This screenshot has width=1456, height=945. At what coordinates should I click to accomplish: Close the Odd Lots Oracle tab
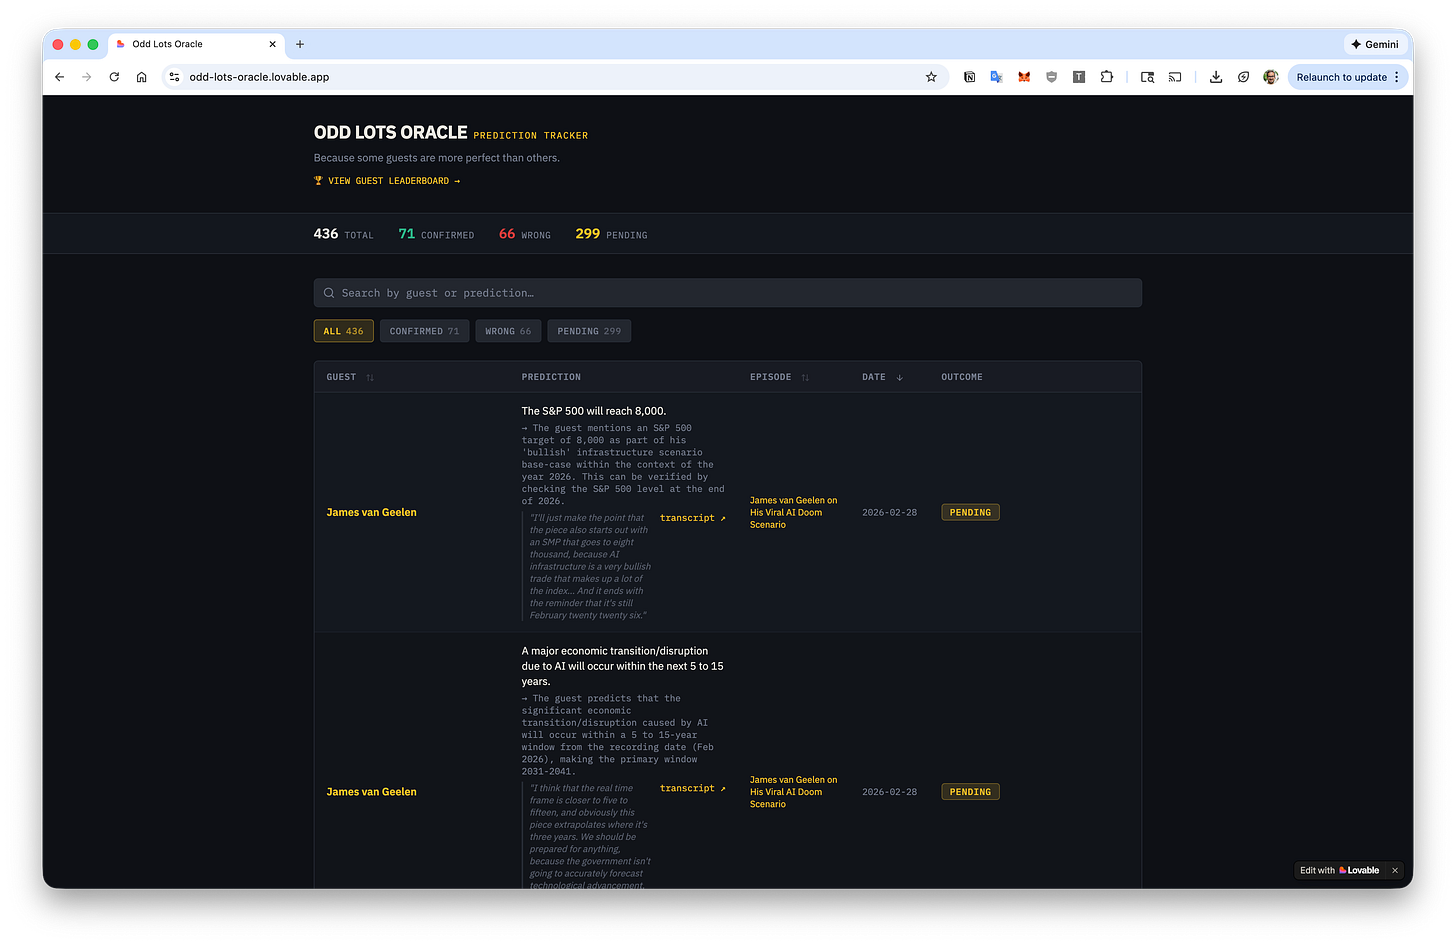[x=273, y=44]
